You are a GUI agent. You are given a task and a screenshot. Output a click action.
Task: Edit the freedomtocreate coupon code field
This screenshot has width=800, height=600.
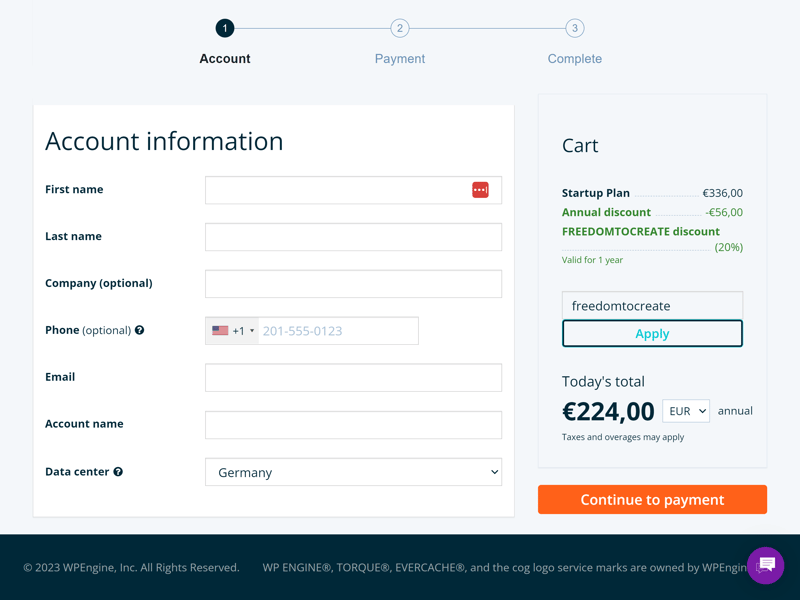click(652, 306)
